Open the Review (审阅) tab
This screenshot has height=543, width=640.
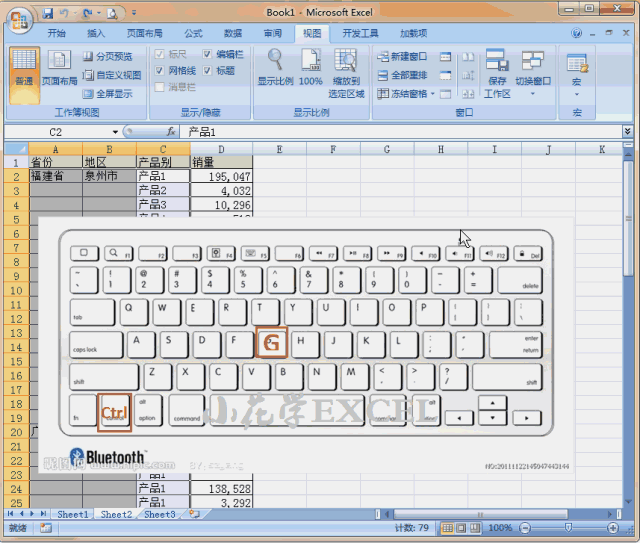273,33
